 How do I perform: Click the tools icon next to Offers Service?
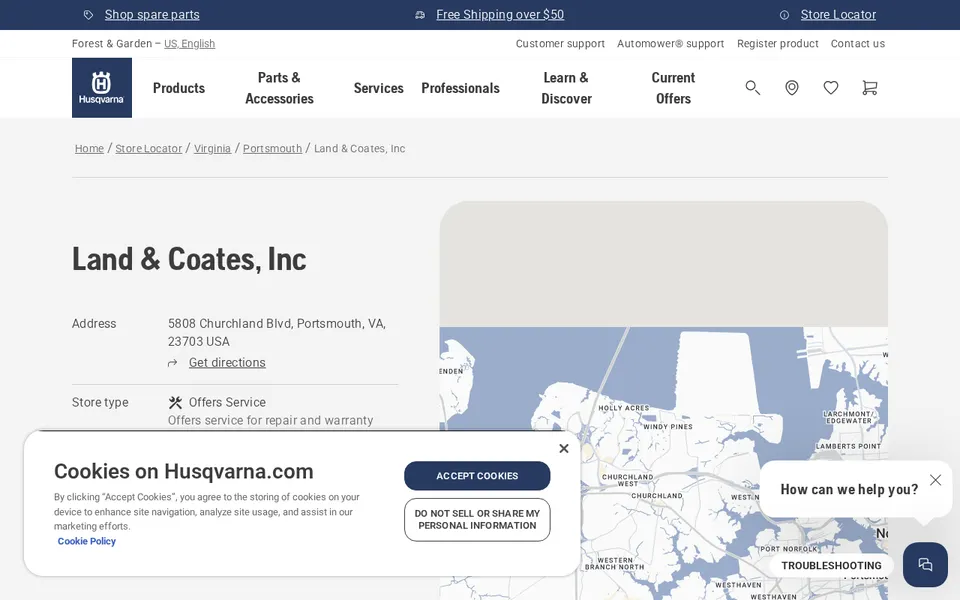click(x=175, y=402)
